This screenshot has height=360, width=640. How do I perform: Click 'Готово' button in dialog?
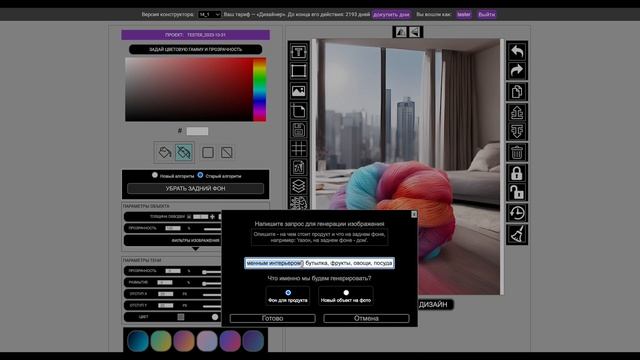click(x=272, y=318)
